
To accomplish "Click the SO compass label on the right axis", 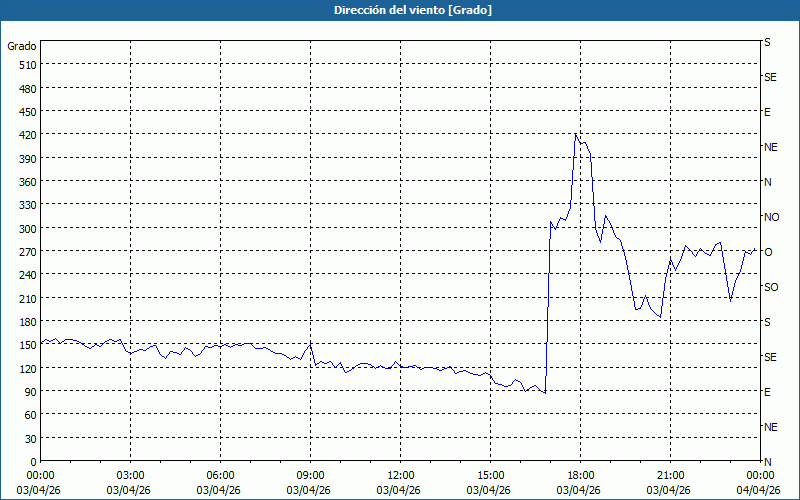I will point(770,287).
